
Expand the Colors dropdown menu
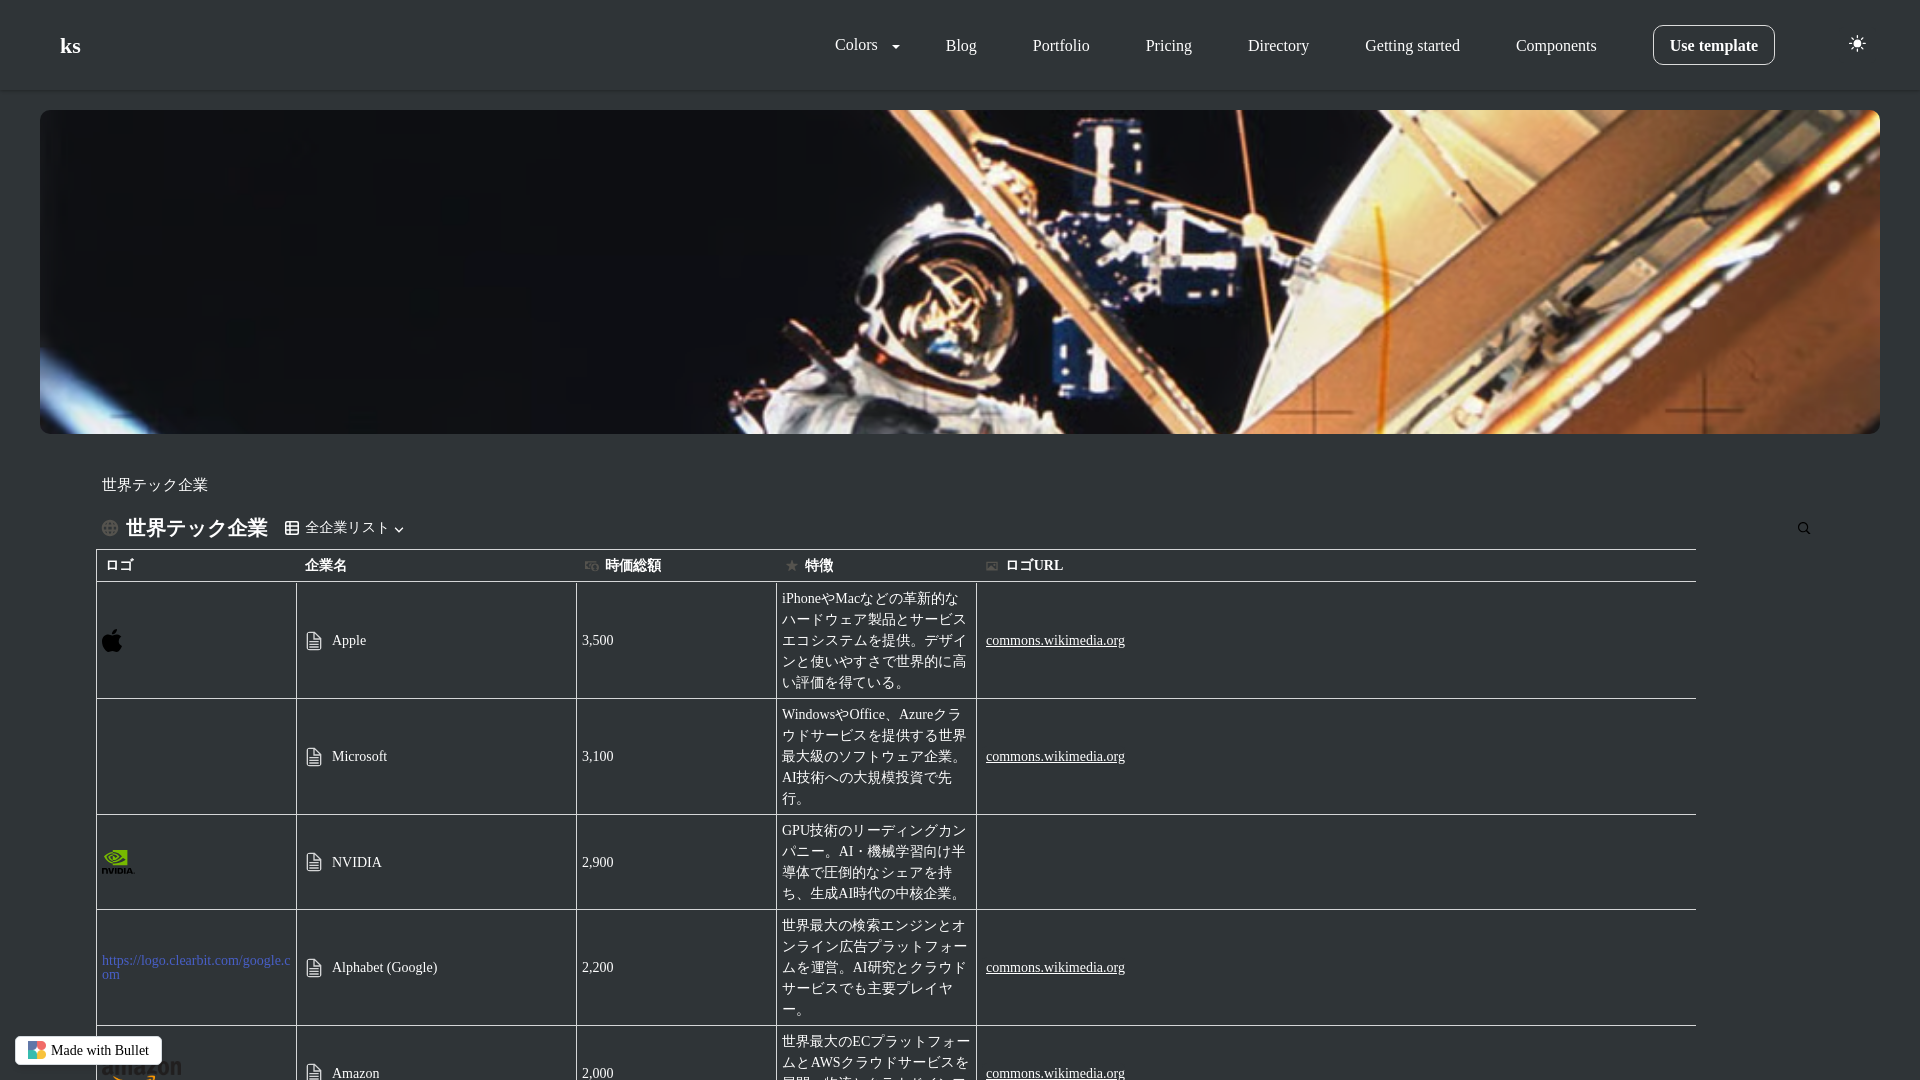point(867,45)
